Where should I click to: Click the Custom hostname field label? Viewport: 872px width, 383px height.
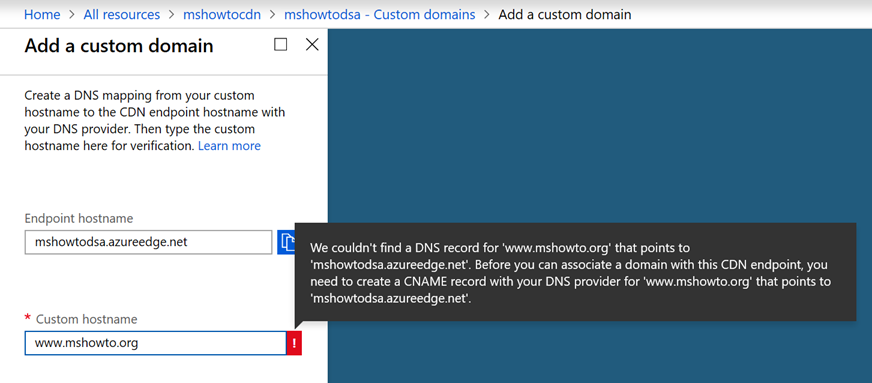87,319
